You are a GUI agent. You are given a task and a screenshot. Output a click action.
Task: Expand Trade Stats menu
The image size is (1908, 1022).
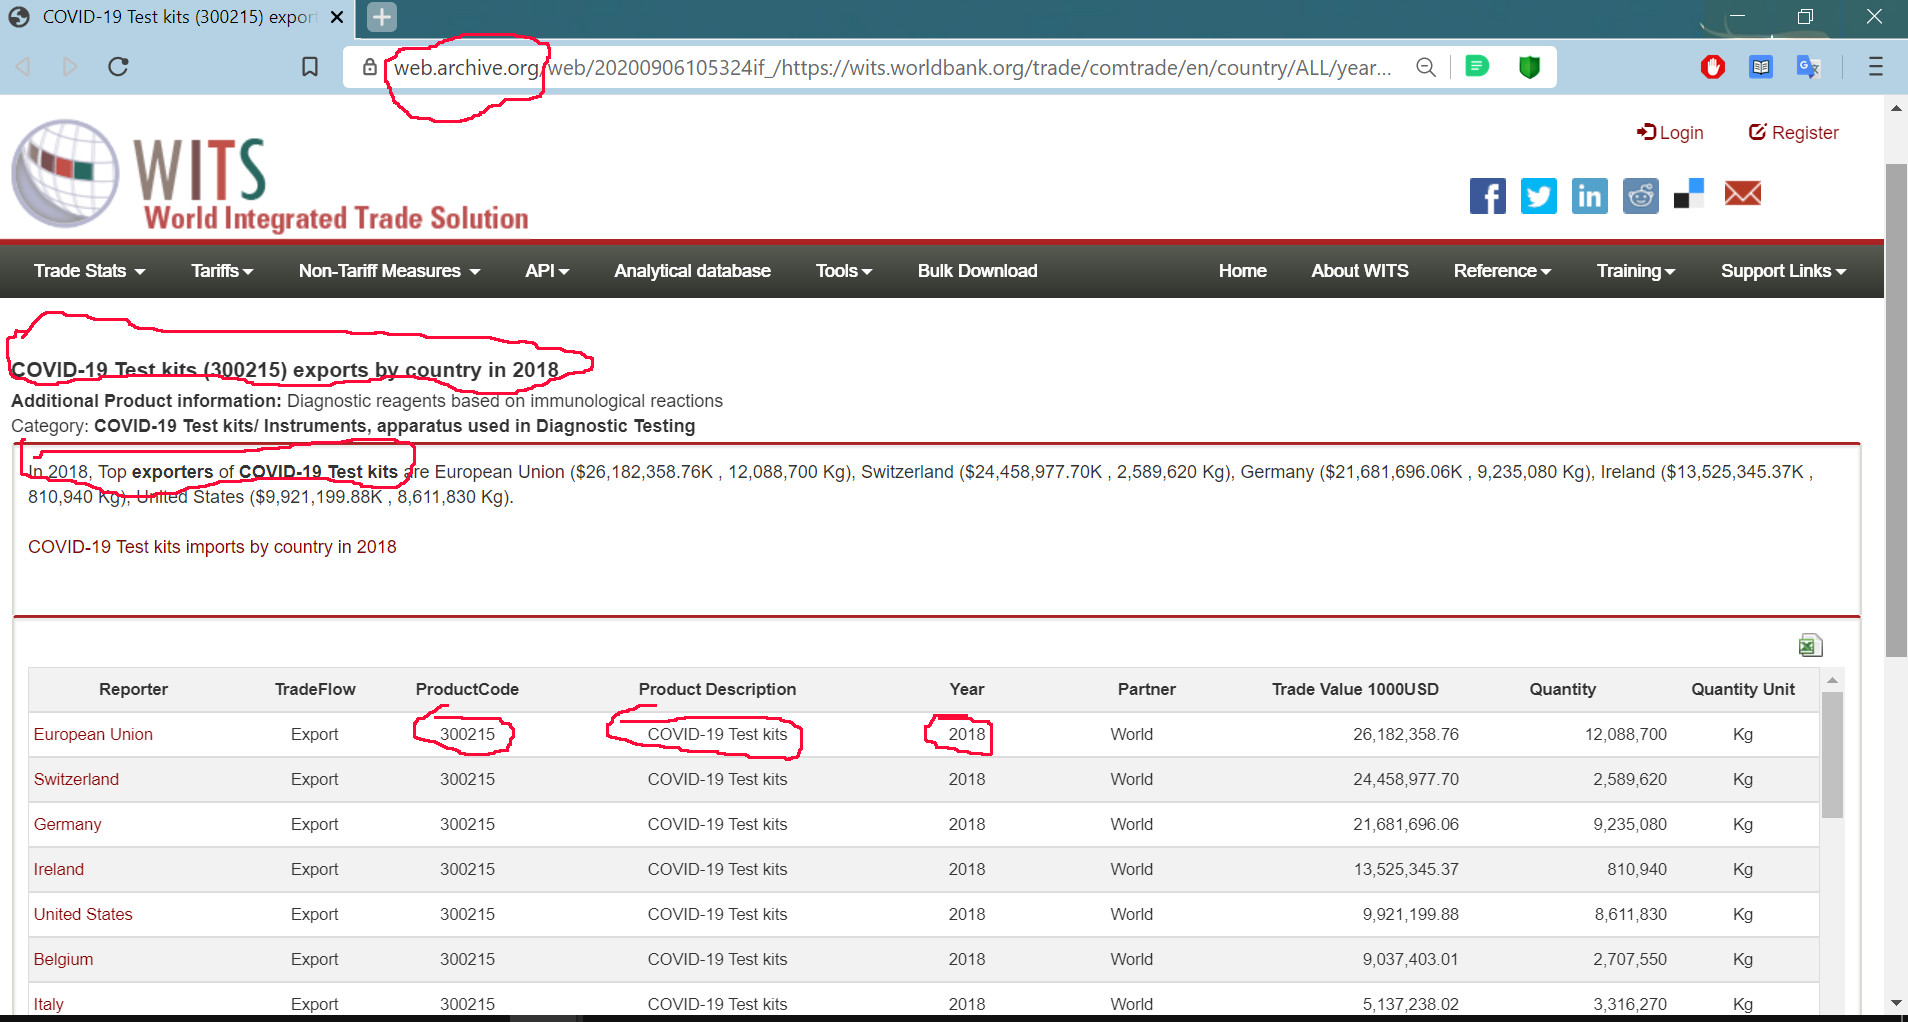tap(89, 271)
